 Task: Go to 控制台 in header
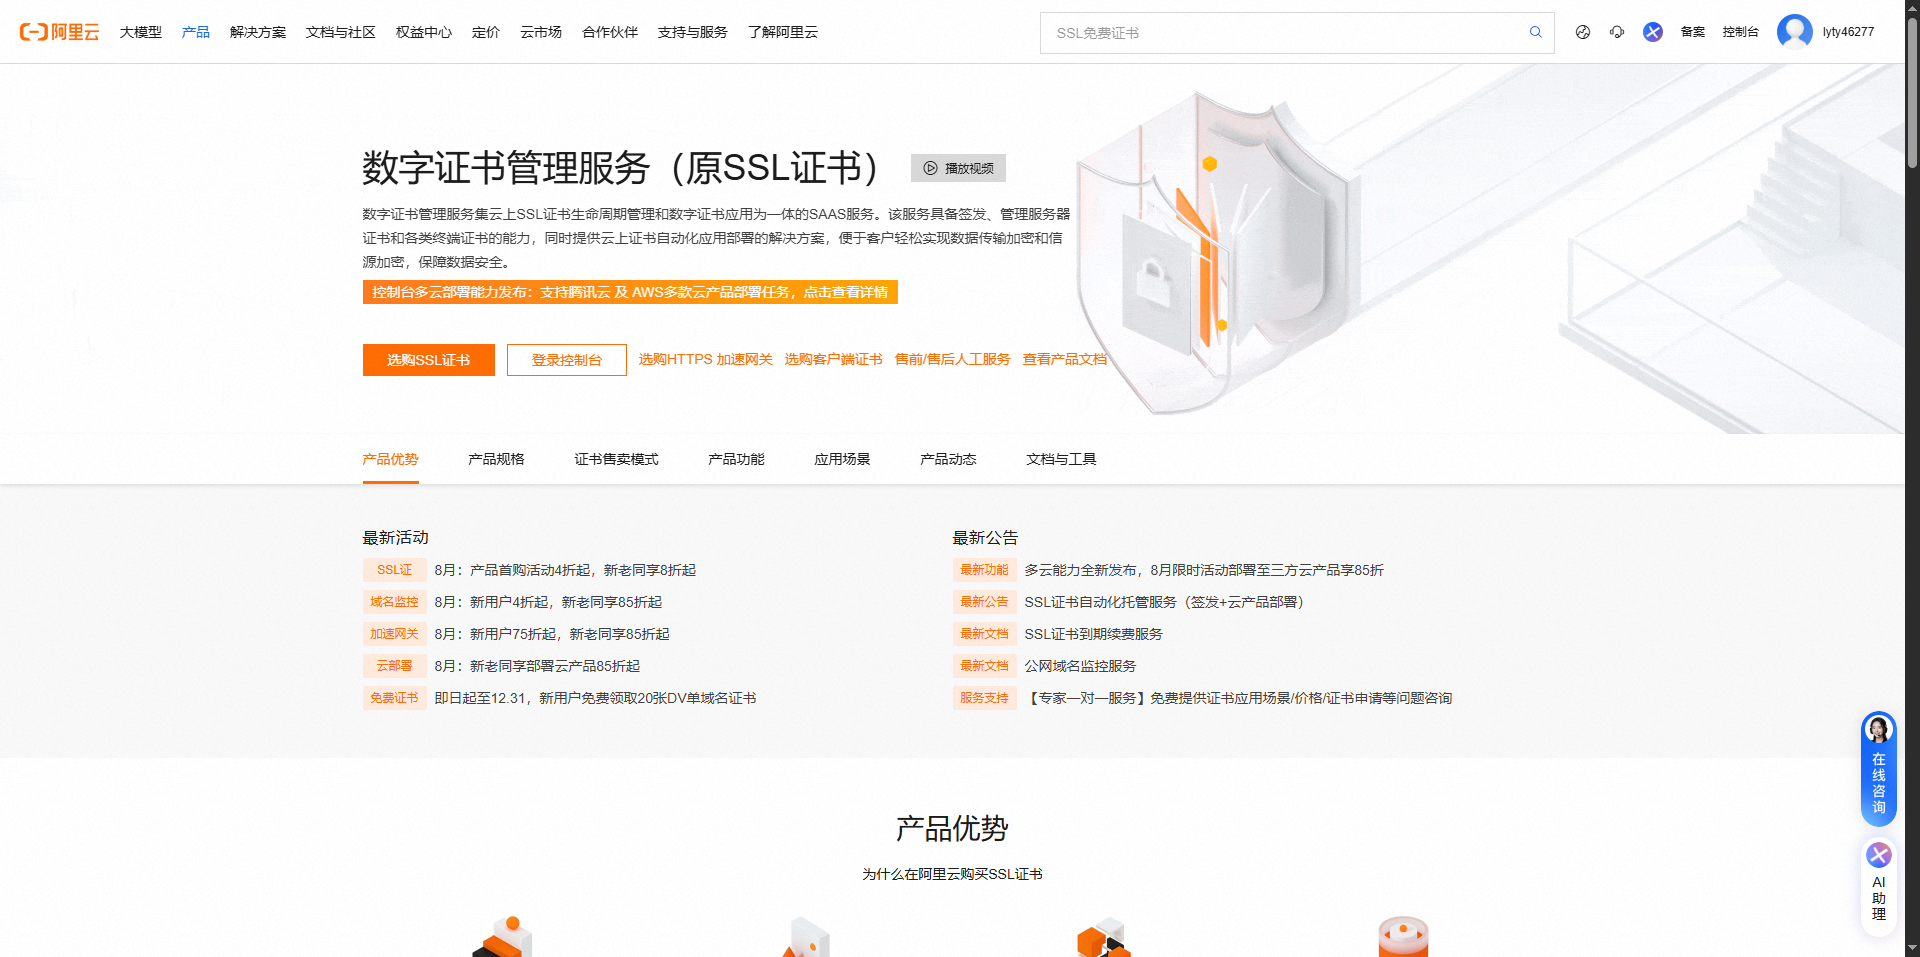point(1741,32)
